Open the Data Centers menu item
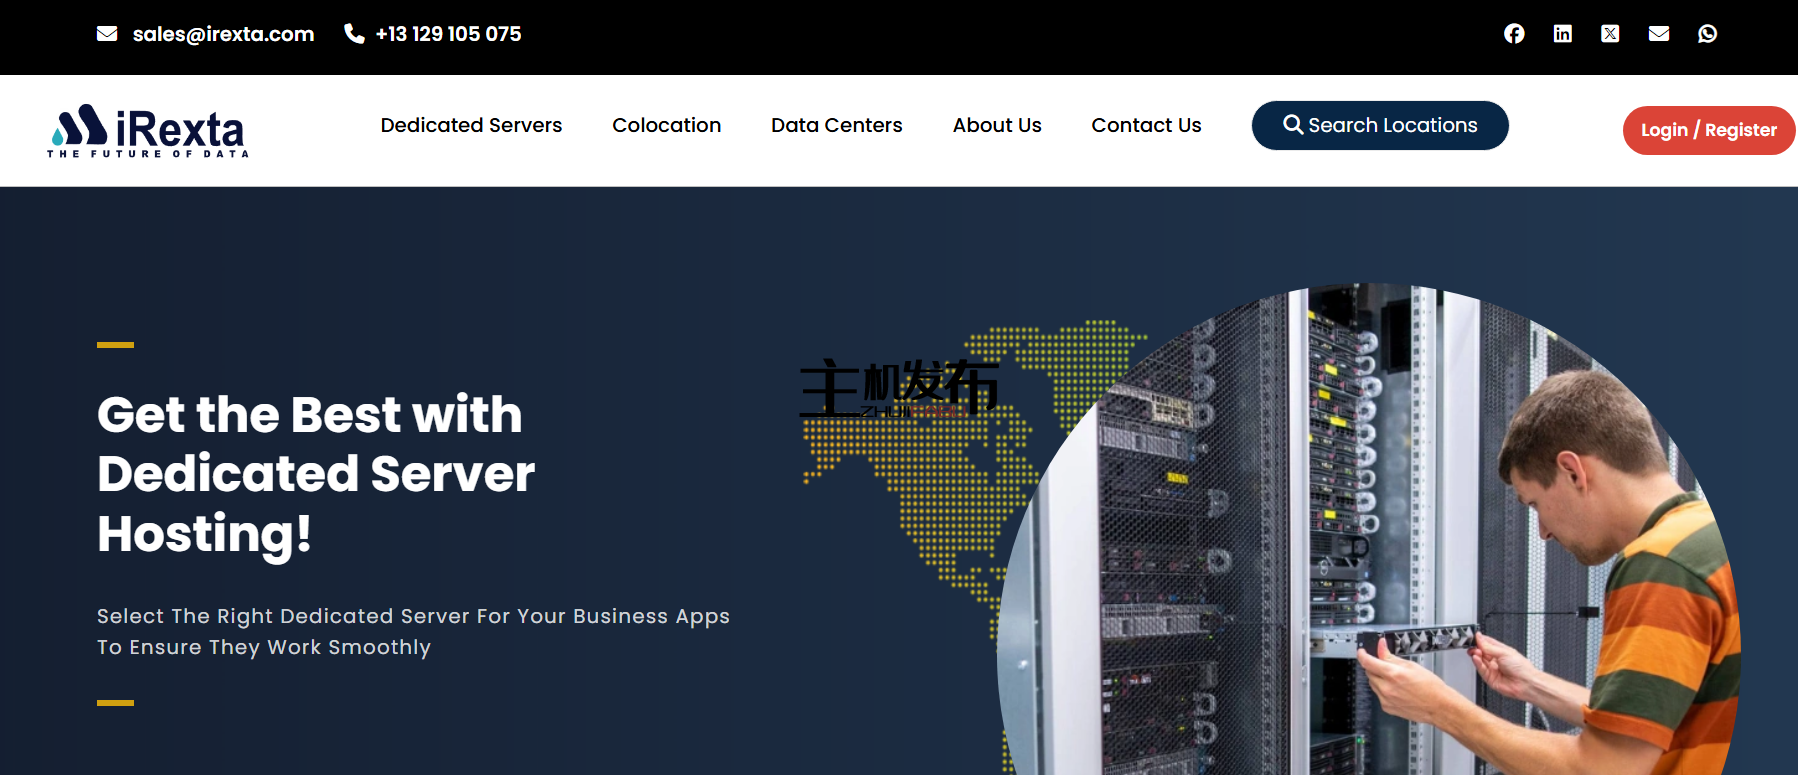 [x=836, y=125]
